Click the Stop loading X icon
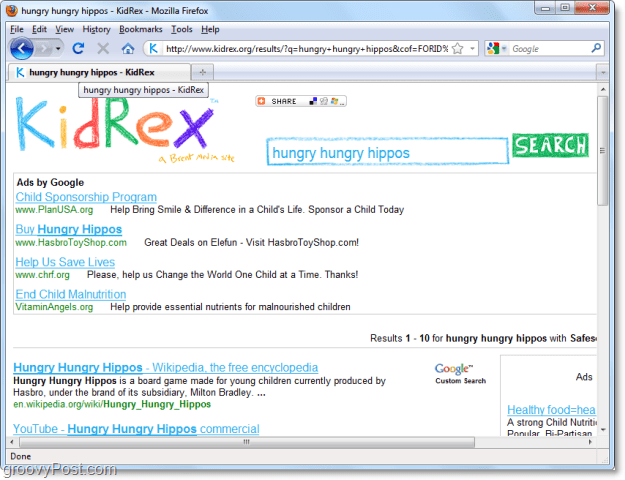Screen dimensions: 625x480 [x=103, y=49]
